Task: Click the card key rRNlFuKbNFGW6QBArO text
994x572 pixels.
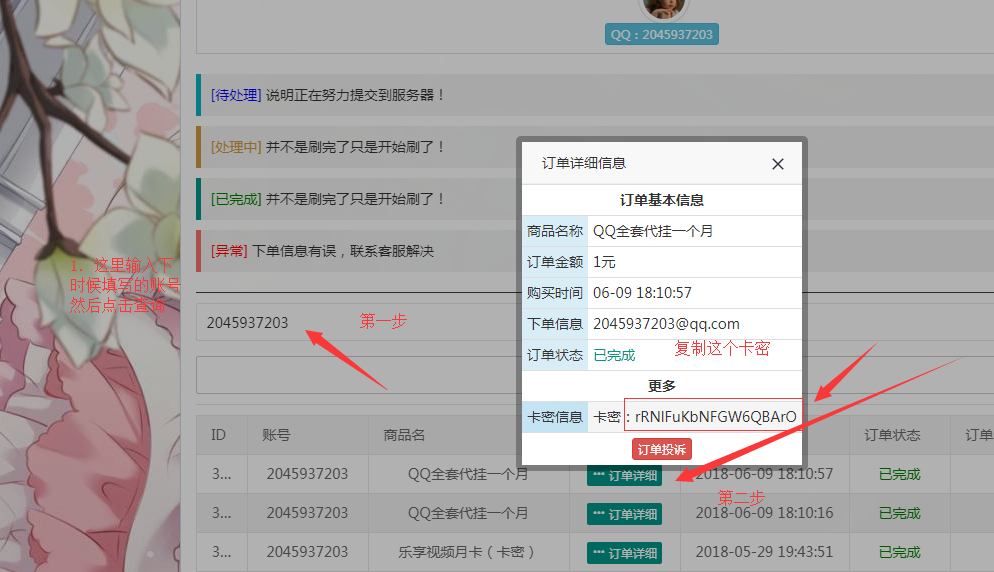Action: 716,417
